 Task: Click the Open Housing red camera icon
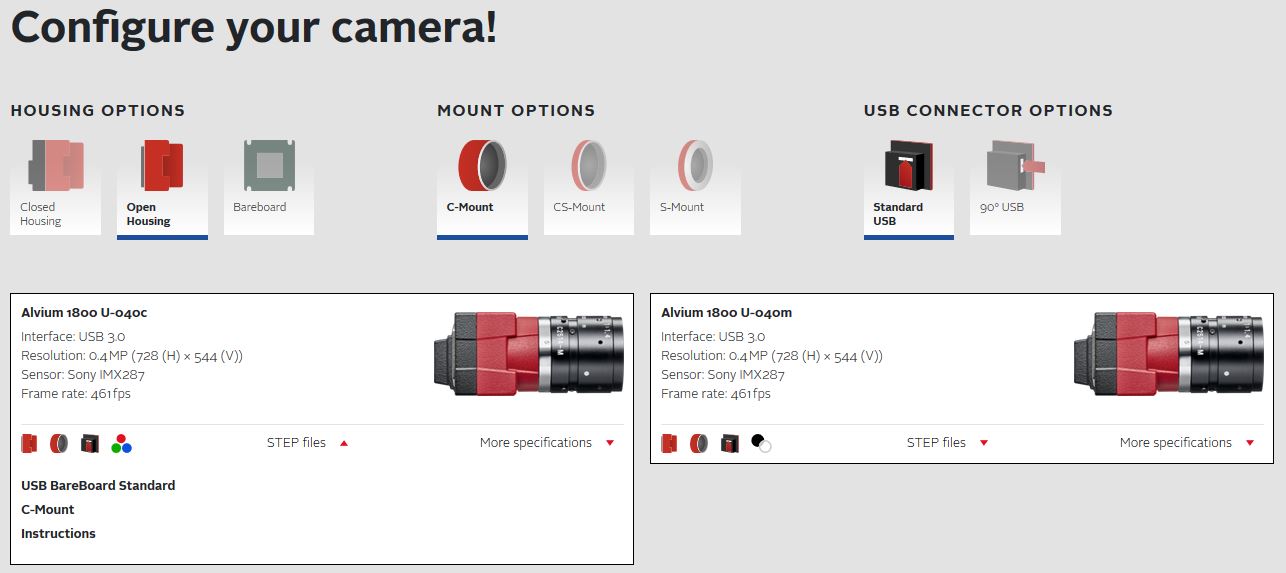coord(161,165)
